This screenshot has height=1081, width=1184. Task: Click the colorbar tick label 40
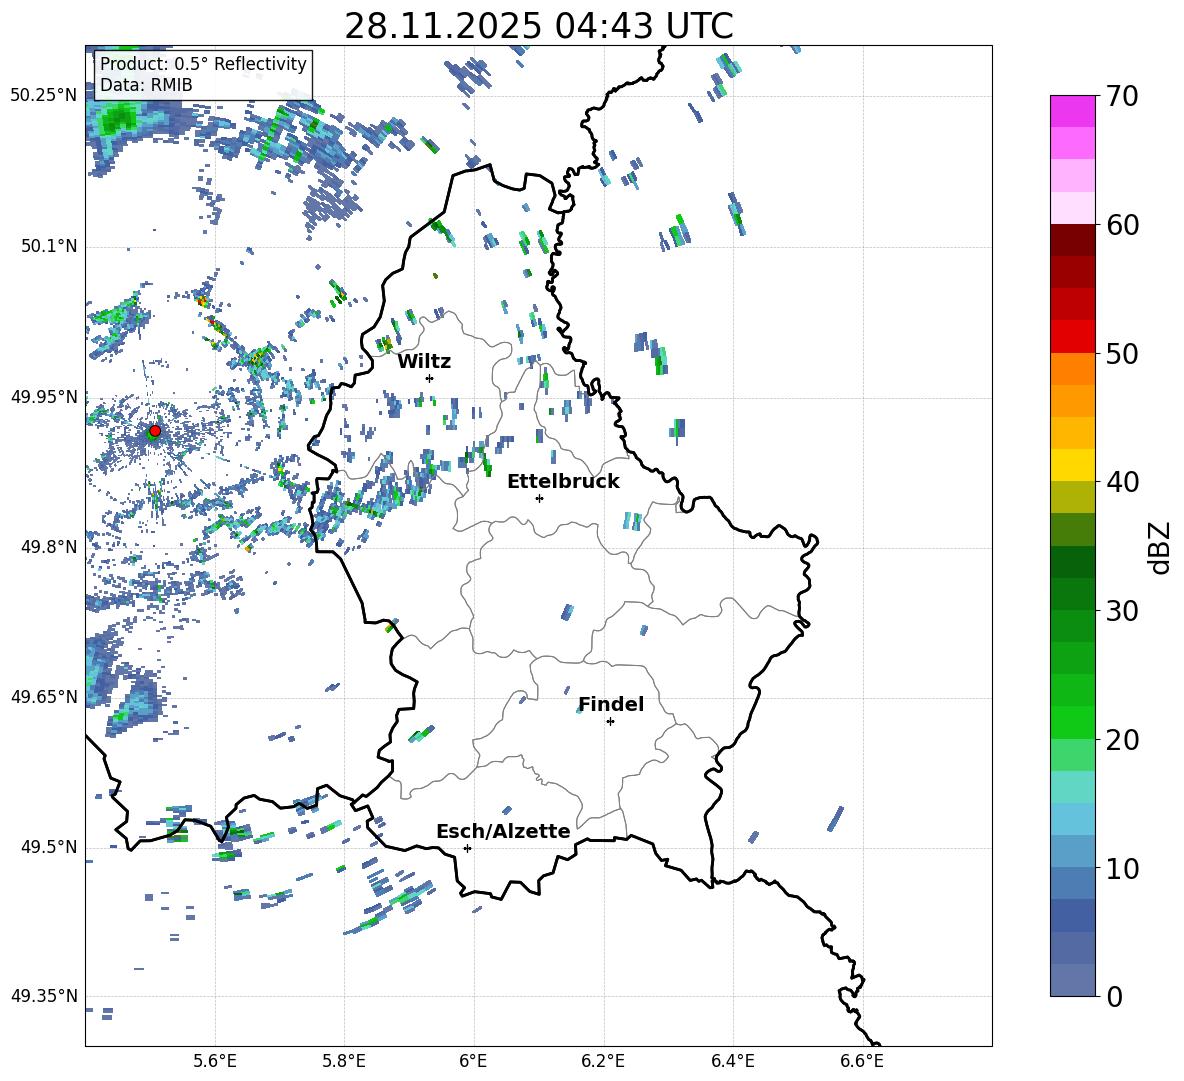point(1122,482)
